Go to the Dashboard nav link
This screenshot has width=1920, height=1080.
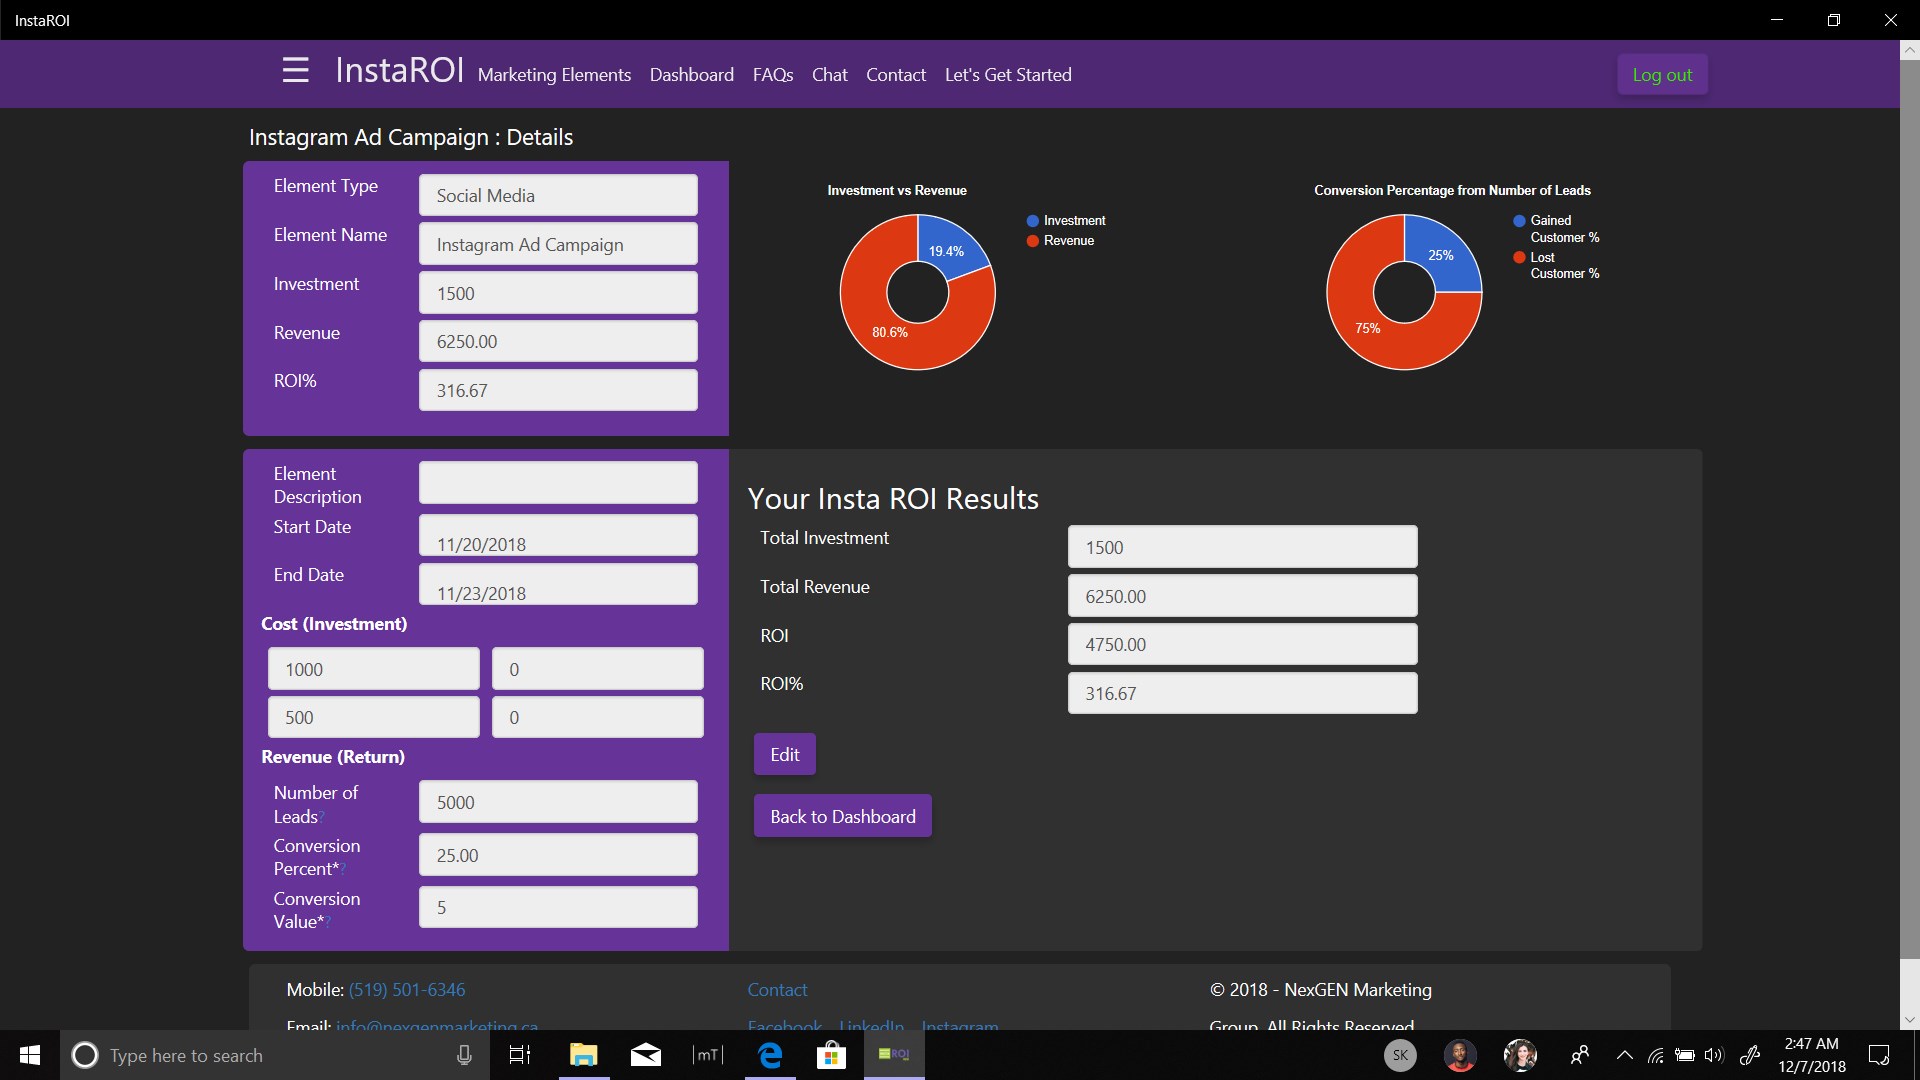pyautogui.click(x=691, y=75)
